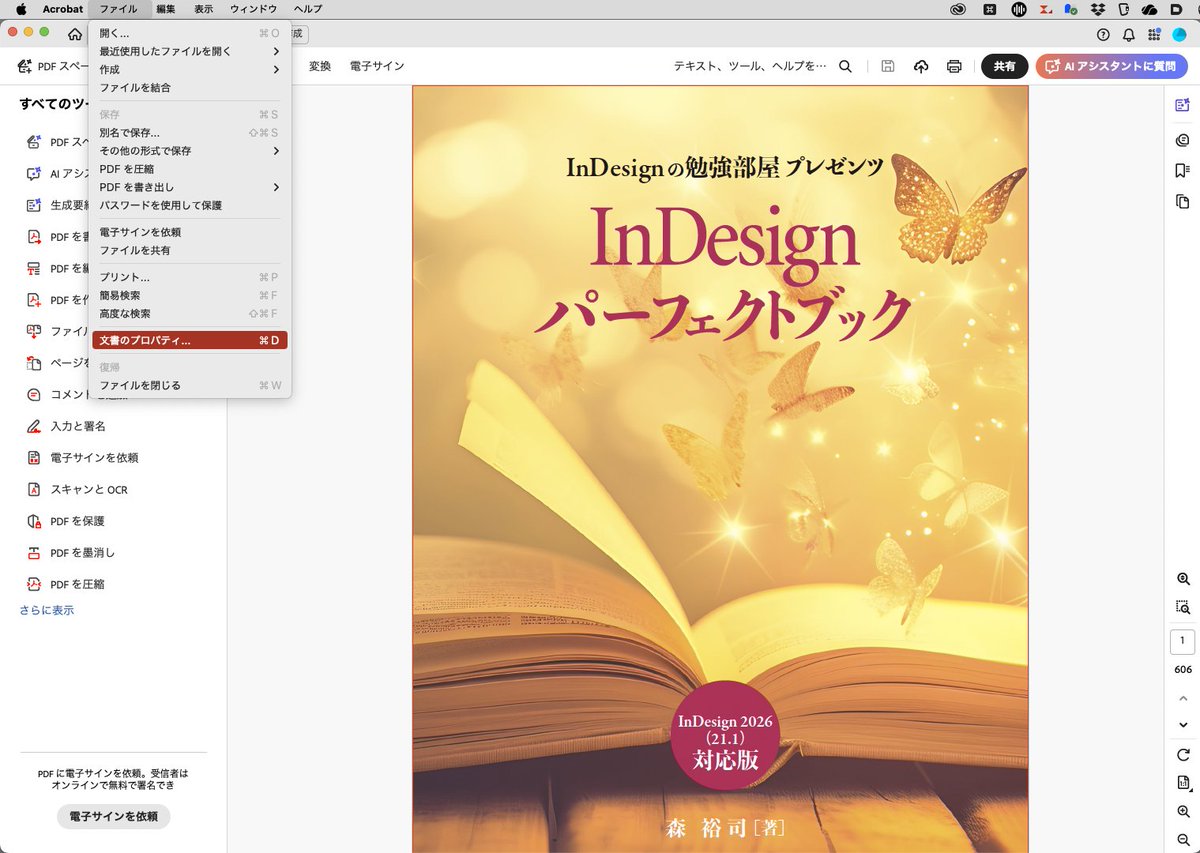Click the 共有 button
The height and width of the screenshot is (853, 1200).
point(1004,66)
